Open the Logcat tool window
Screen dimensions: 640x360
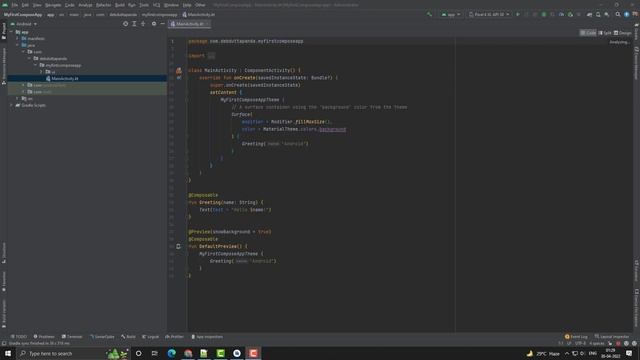click(151, 337)
